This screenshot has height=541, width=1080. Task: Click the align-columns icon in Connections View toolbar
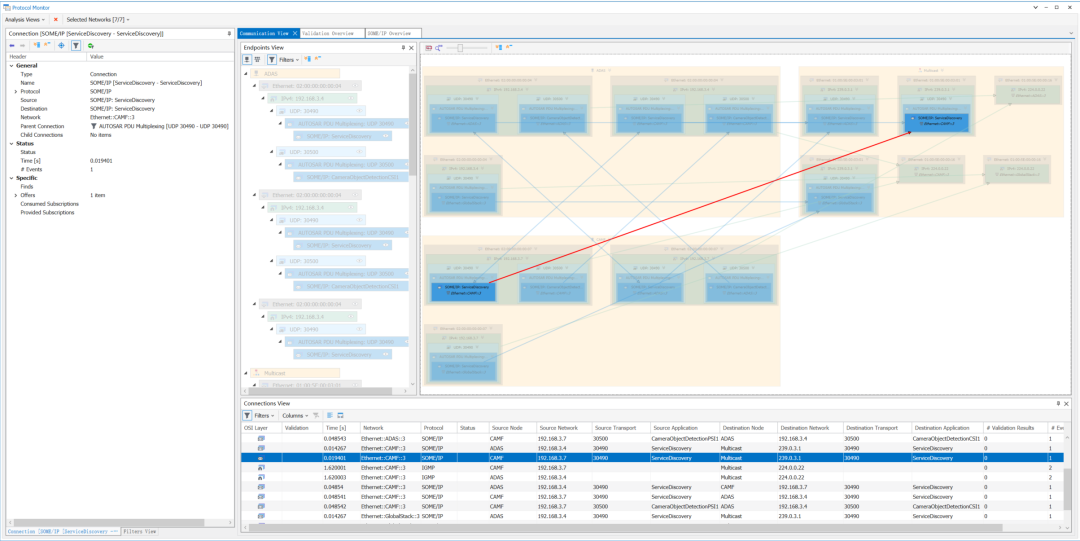330,416
